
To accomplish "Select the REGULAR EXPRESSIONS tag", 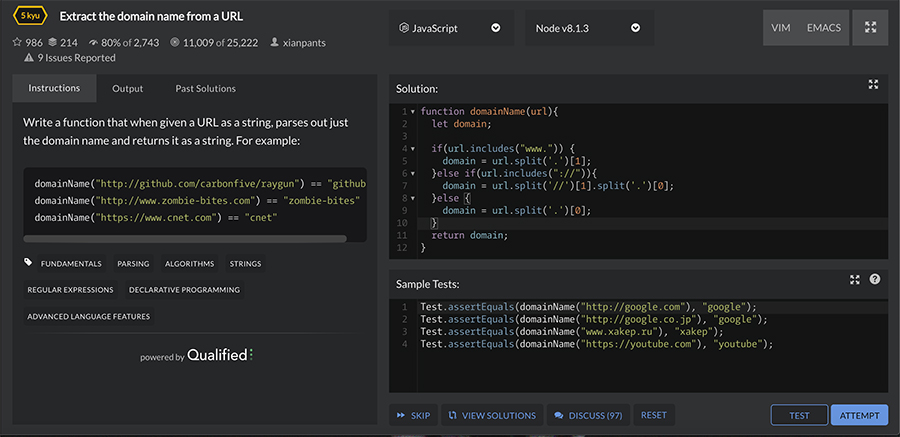I will click(x=71, y=290).
